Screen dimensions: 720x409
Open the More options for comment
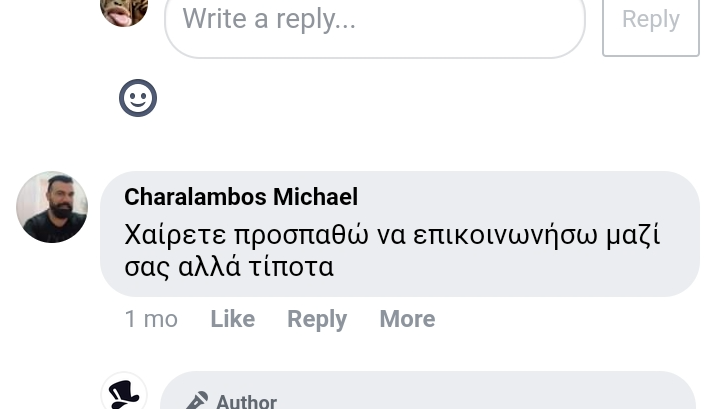point(407,319)
